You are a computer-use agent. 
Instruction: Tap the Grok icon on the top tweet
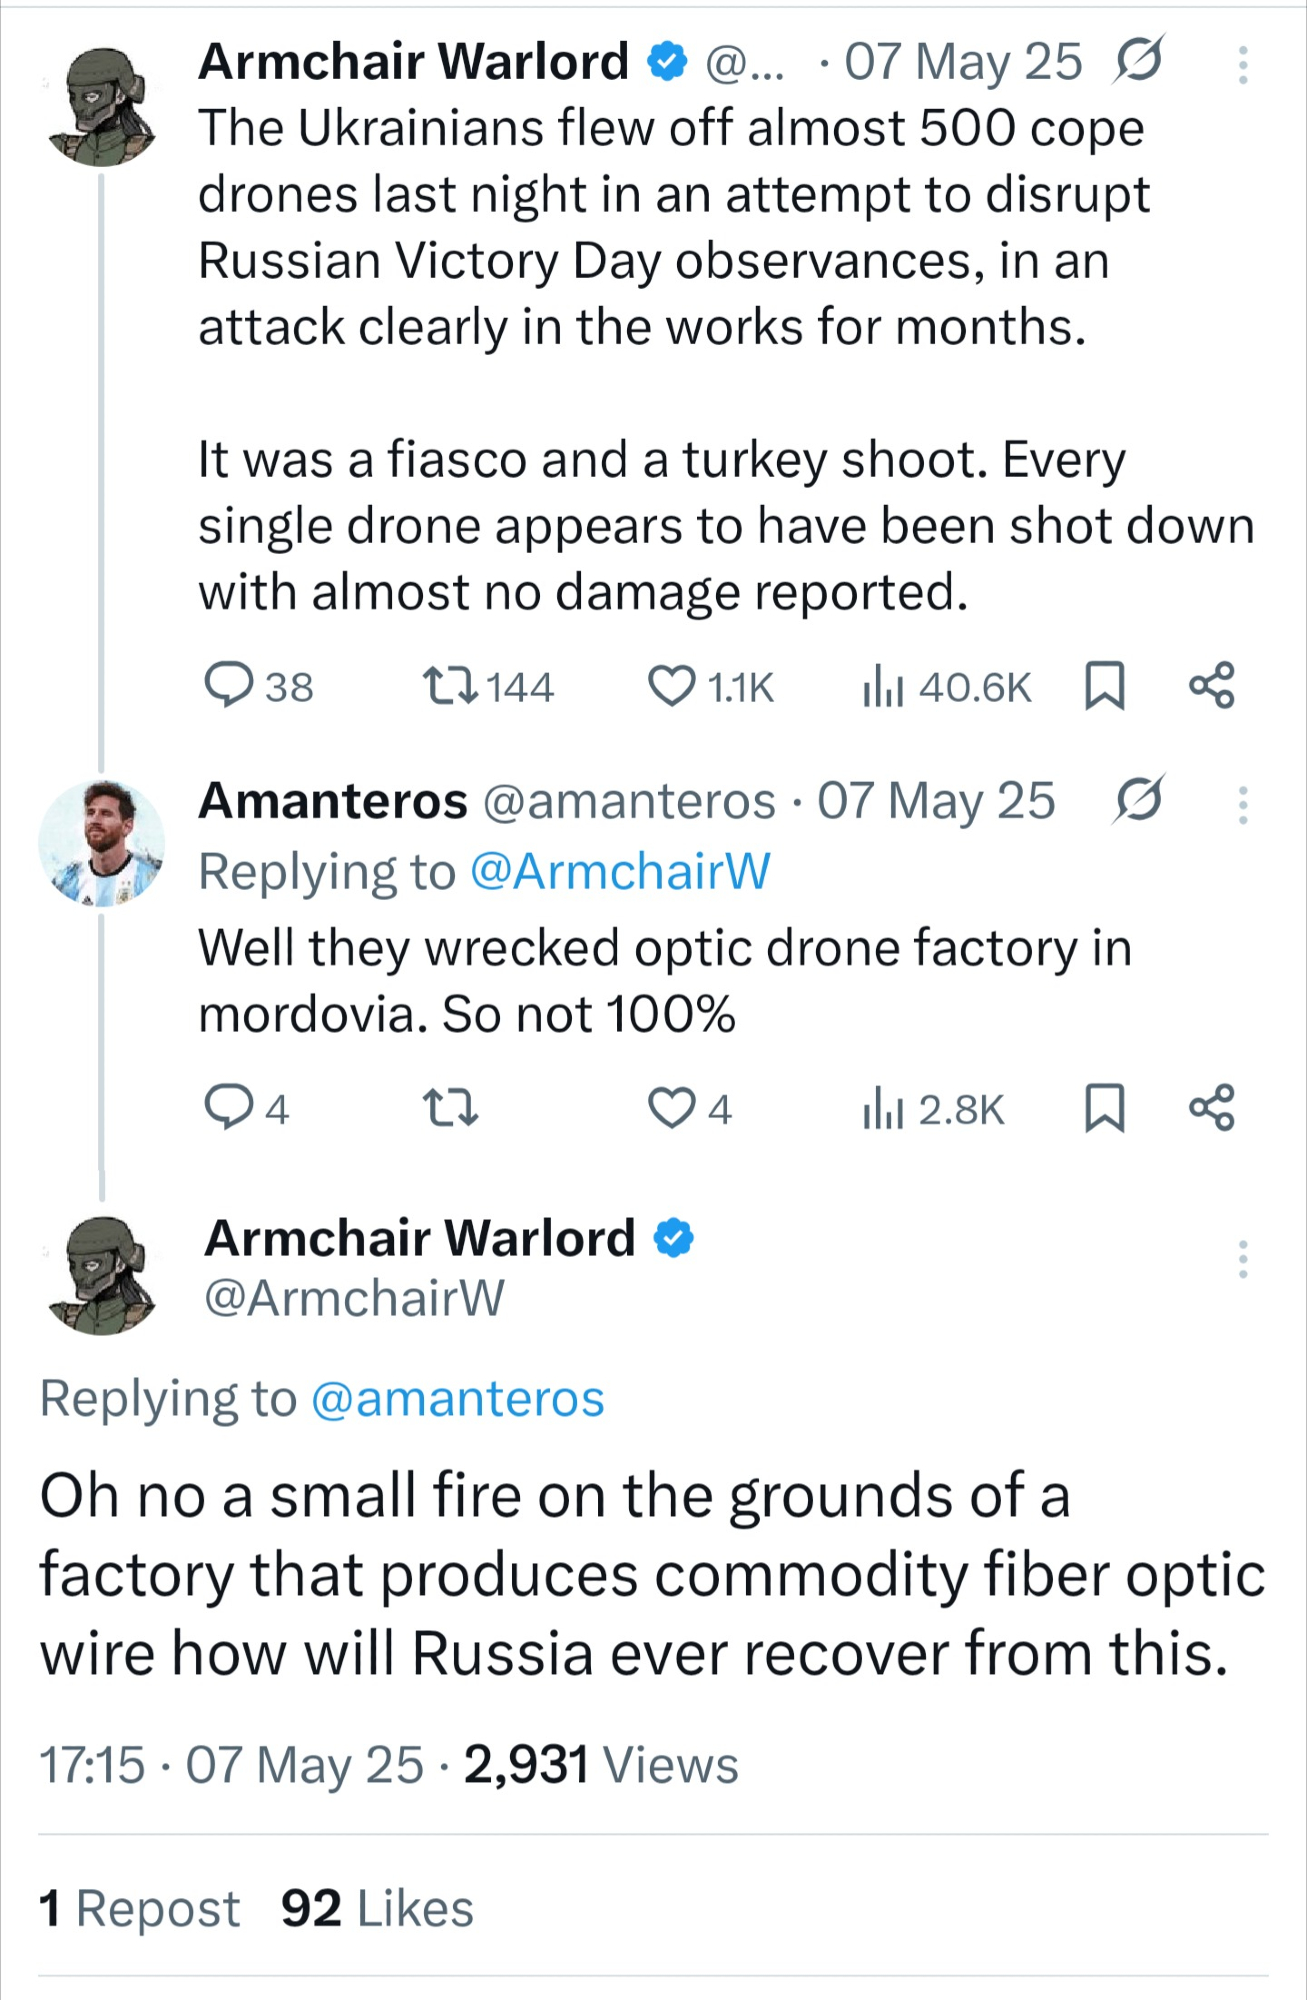[1138, 62]
